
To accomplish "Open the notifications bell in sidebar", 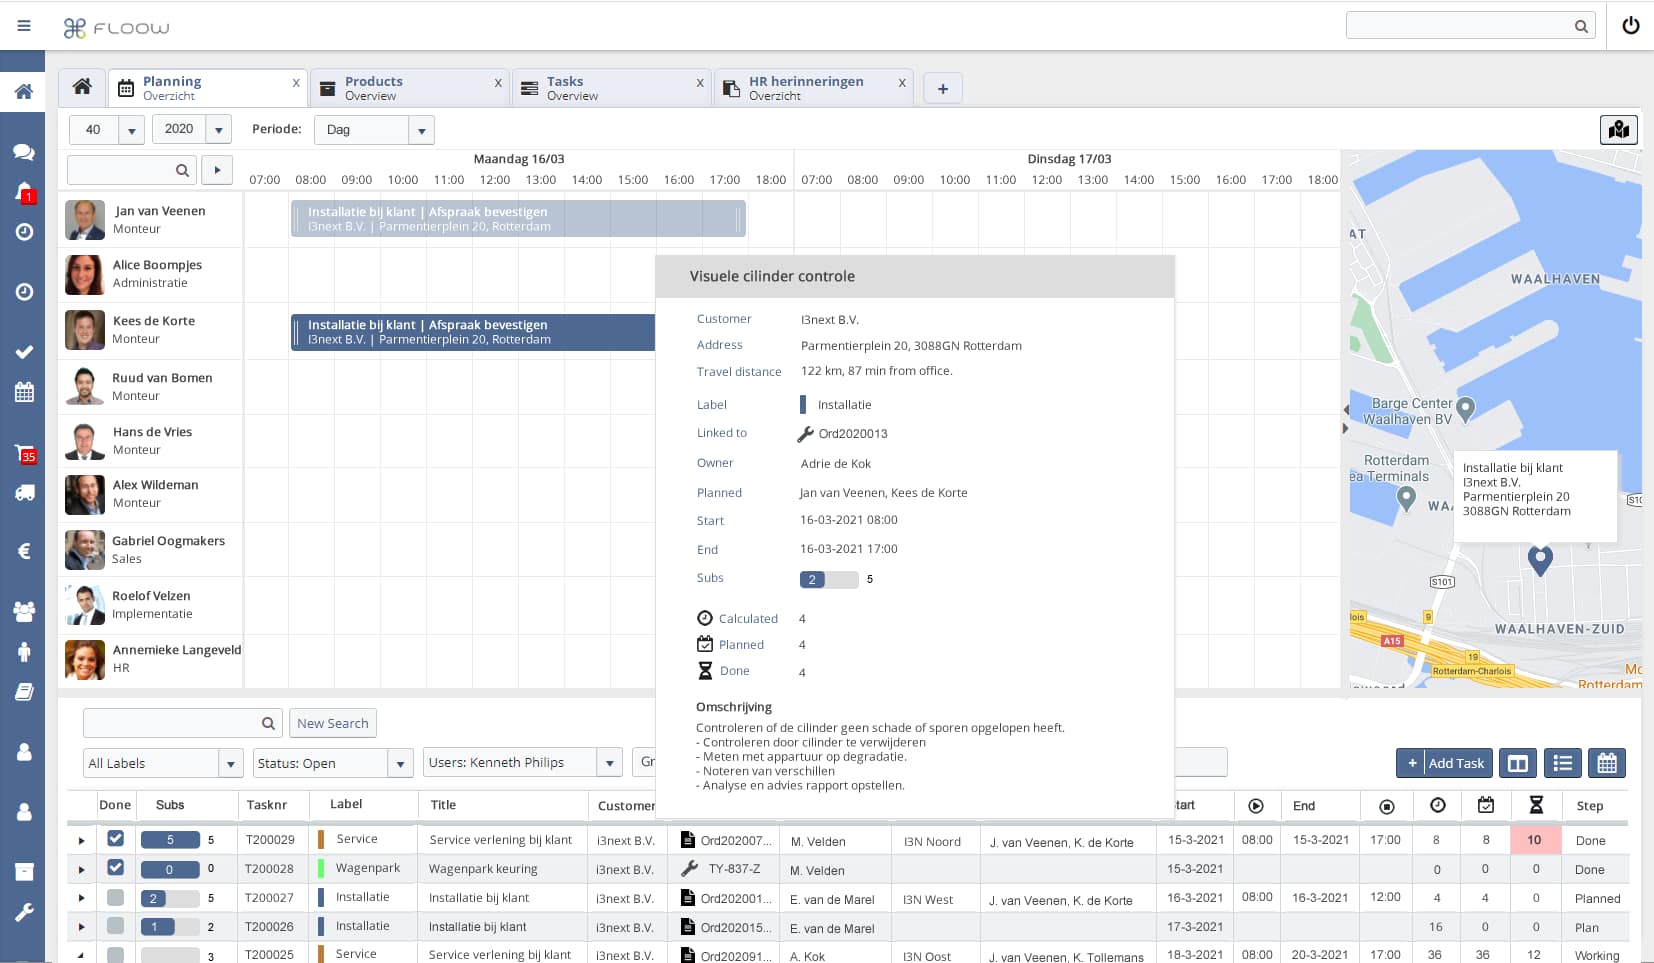I will pyautogui.click(x=24, y=192).
